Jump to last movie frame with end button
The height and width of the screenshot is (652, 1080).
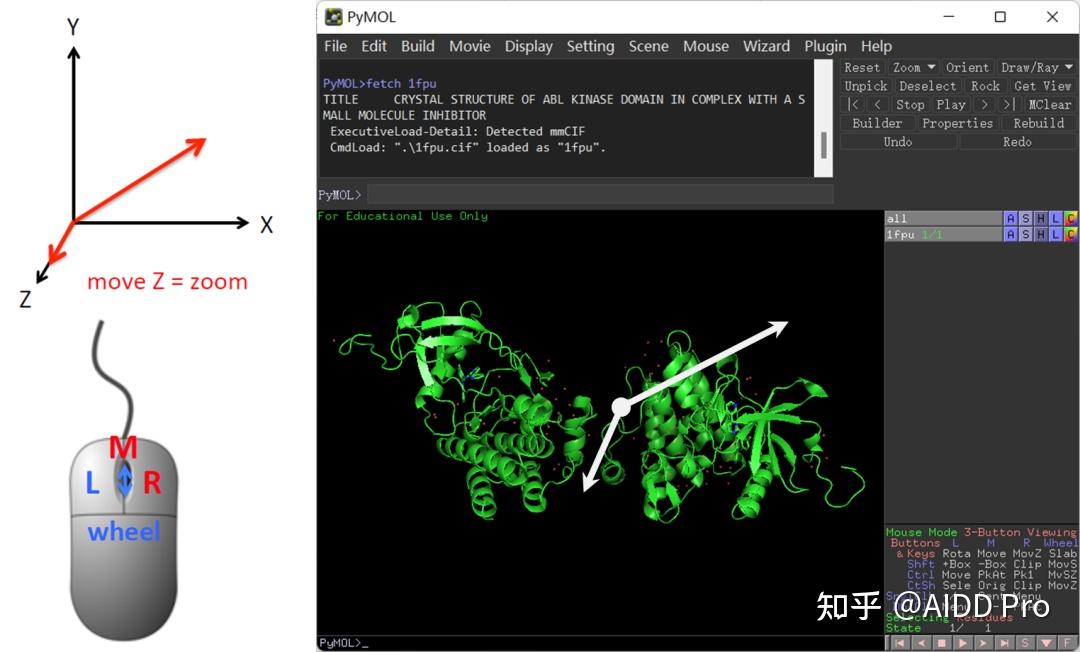tap(1005, 642)
